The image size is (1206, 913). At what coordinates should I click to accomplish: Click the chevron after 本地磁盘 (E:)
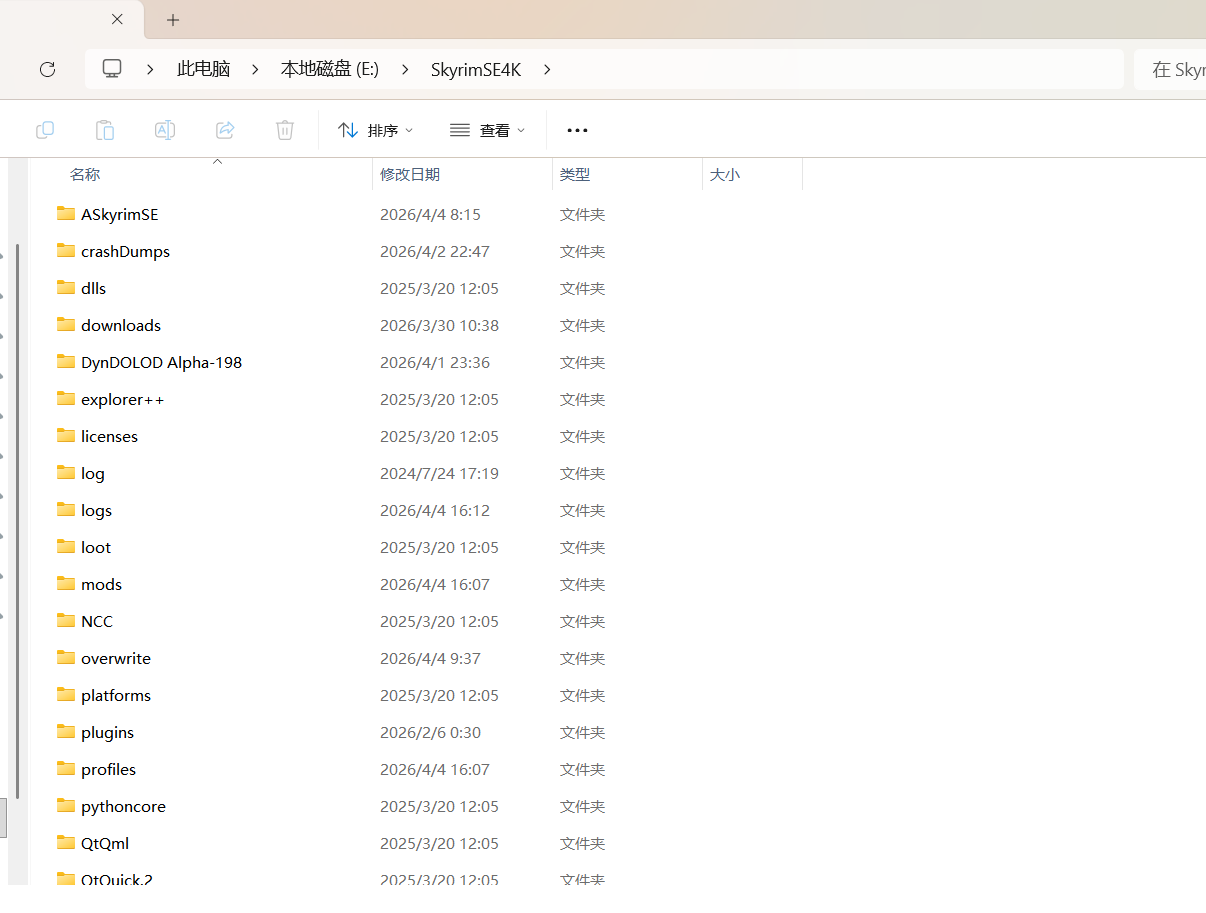pos(404,69)
